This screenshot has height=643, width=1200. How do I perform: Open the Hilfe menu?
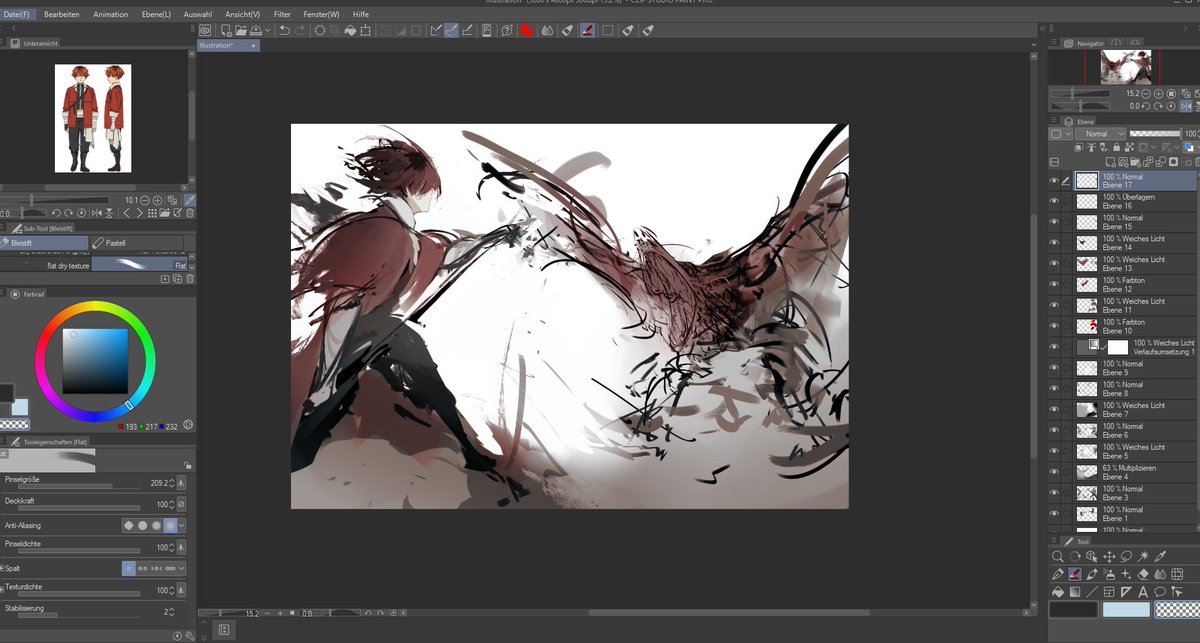tap(361, 15)
